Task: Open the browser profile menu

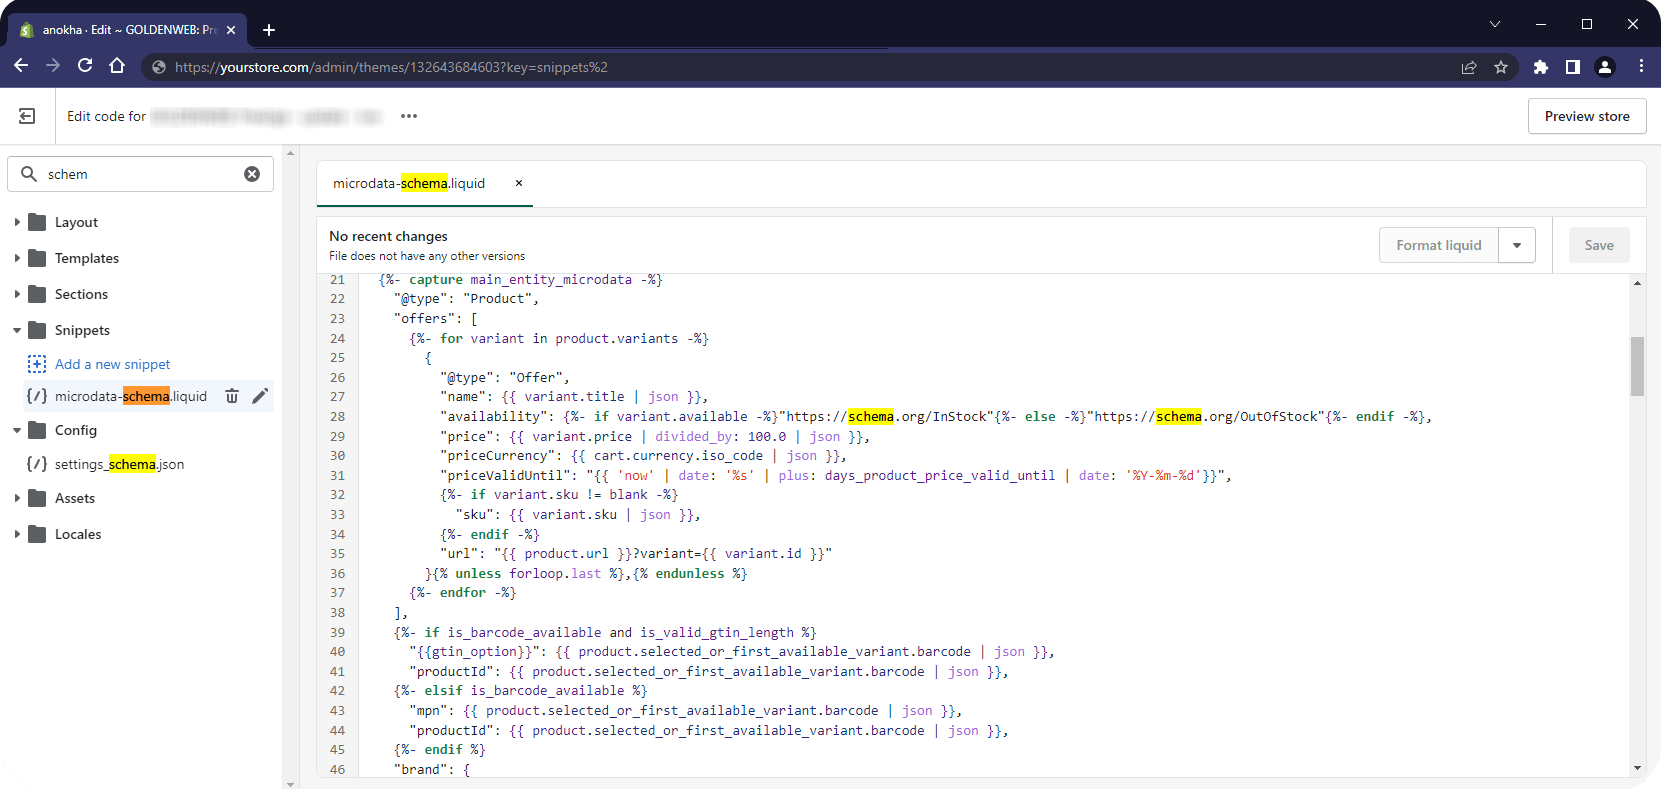Action: (x=1605, y=67)
